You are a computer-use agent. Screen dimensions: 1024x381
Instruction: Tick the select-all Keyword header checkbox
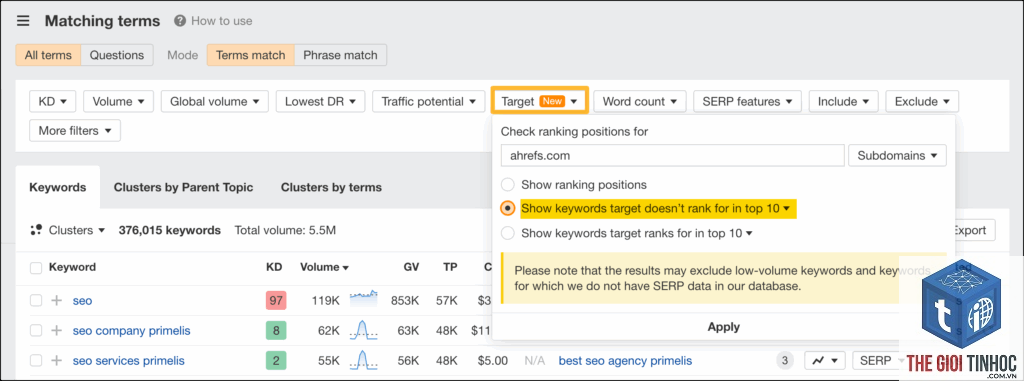(x=36, y=267)
